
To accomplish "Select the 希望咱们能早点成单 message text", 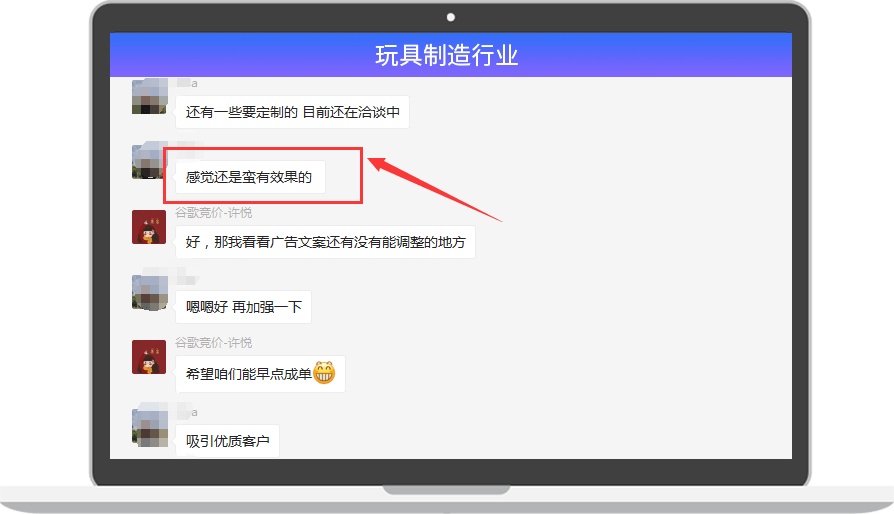I will click(249, 374).
